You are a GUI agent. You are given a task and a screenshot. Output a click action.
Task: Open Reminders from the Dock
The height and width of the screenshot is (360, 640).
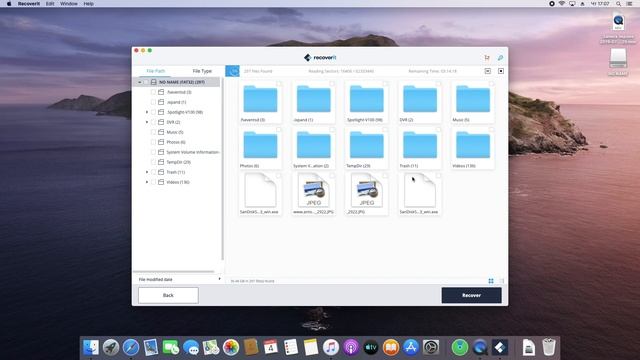click(291, 347)
